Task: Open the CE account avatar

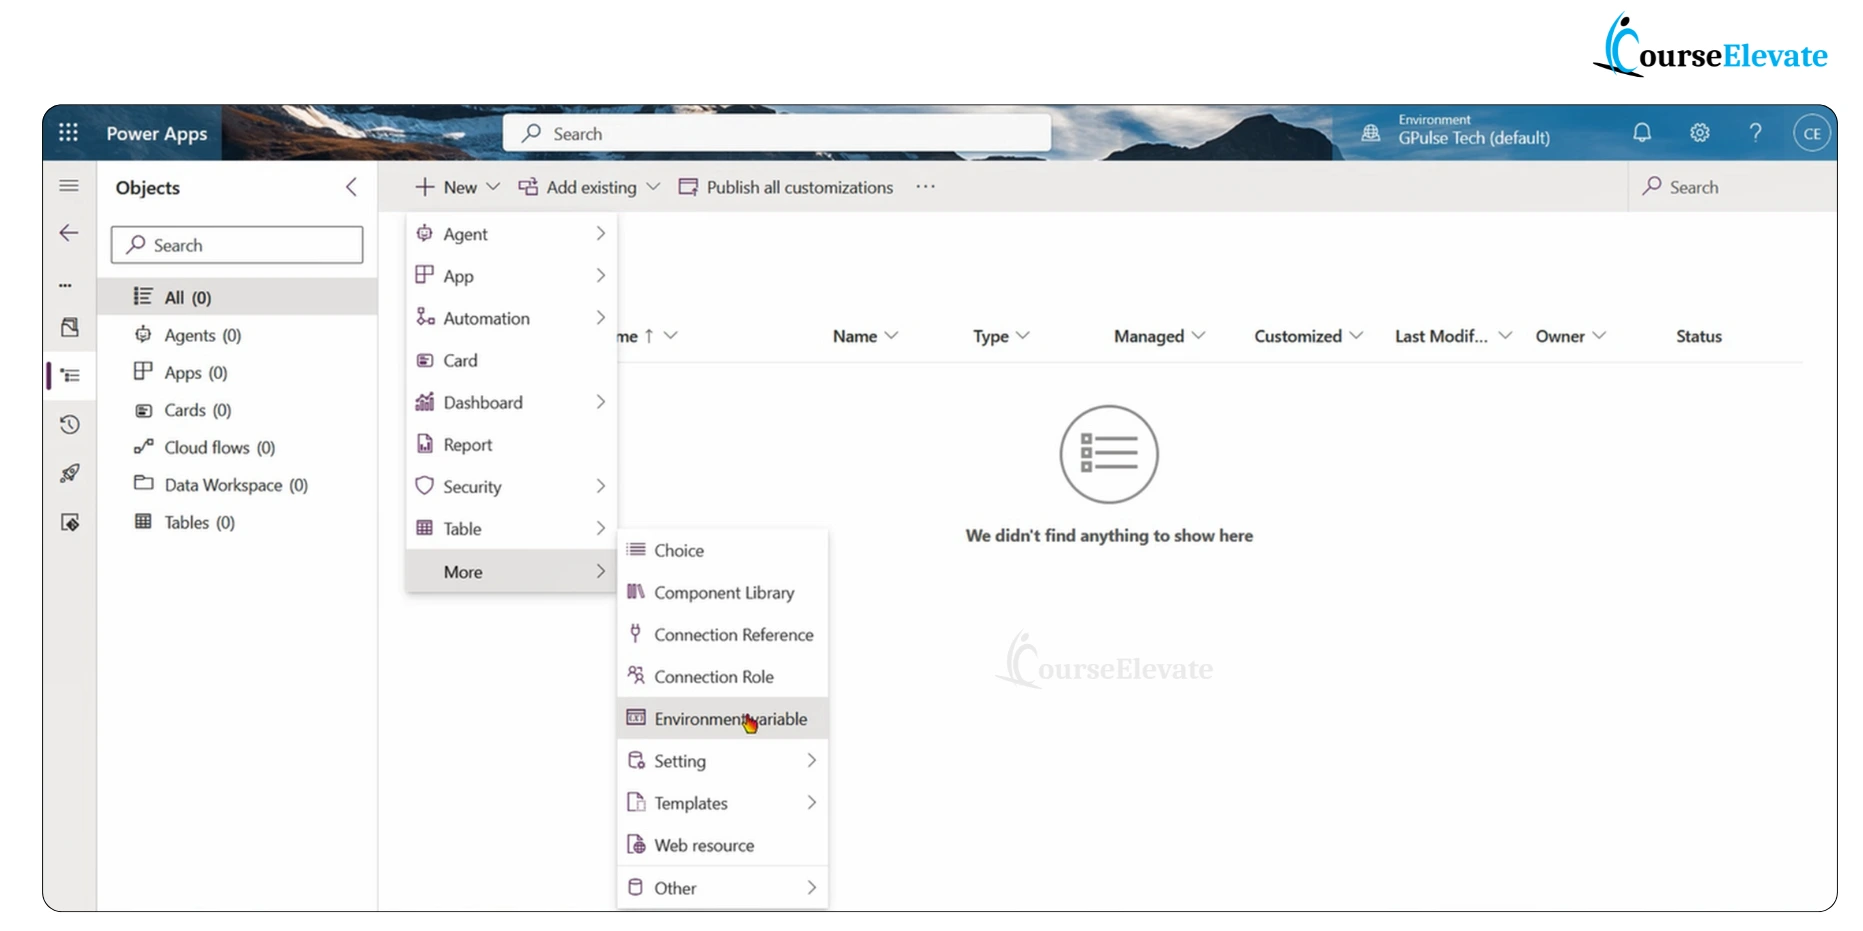Action: point(1812,132)
